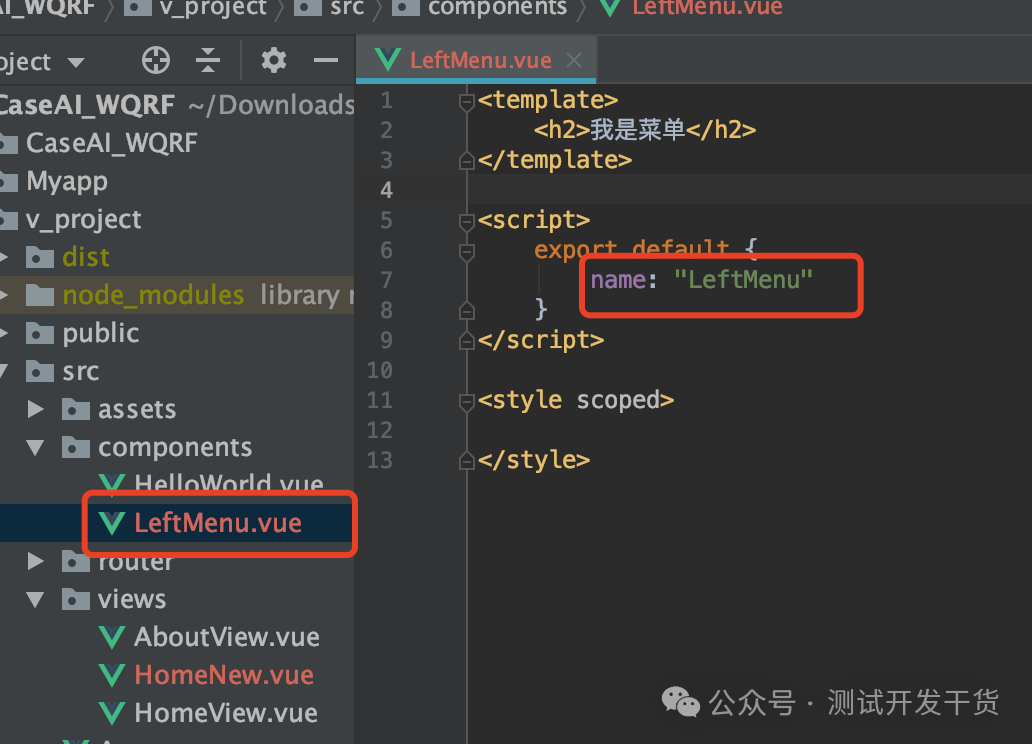Click the closing </script> tag
The height and width of the screenshot is (744, 1032).
(x=541, y=340)
